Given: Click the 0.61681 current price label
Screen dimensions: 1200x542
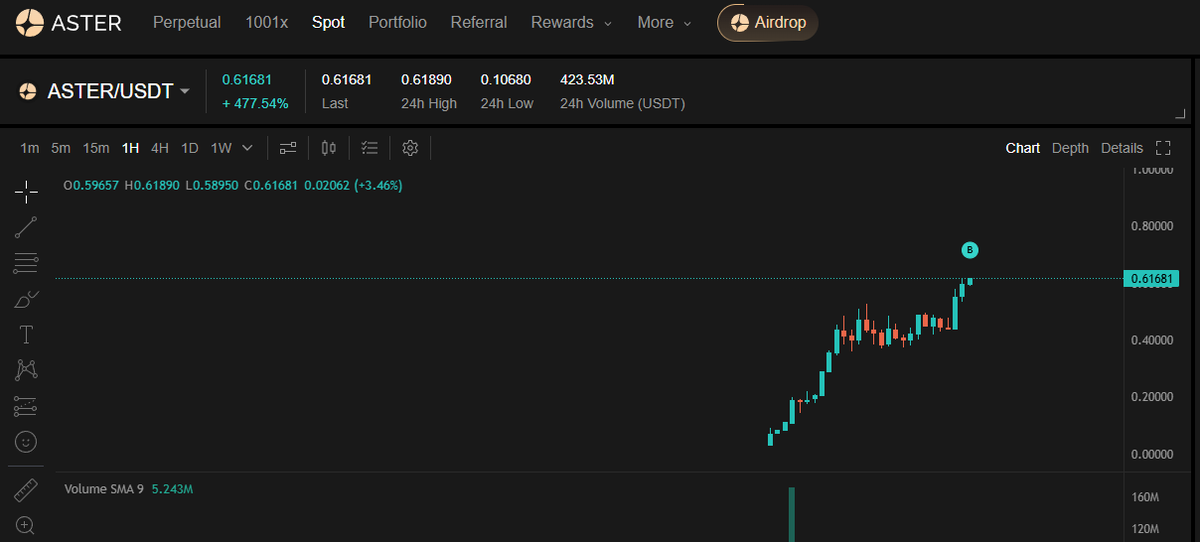Looking at the screenshot, I should pyautogui.click(x=1152, y=279).
